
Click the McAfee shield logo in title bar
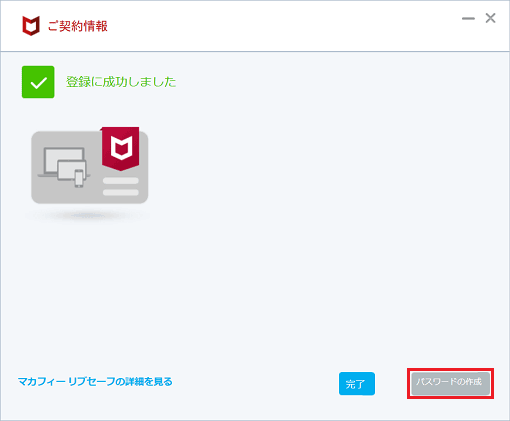31,26
